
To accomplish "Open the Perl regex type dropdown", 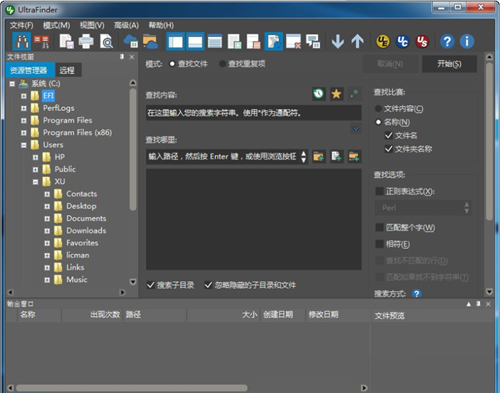I will tap(423, 208).
